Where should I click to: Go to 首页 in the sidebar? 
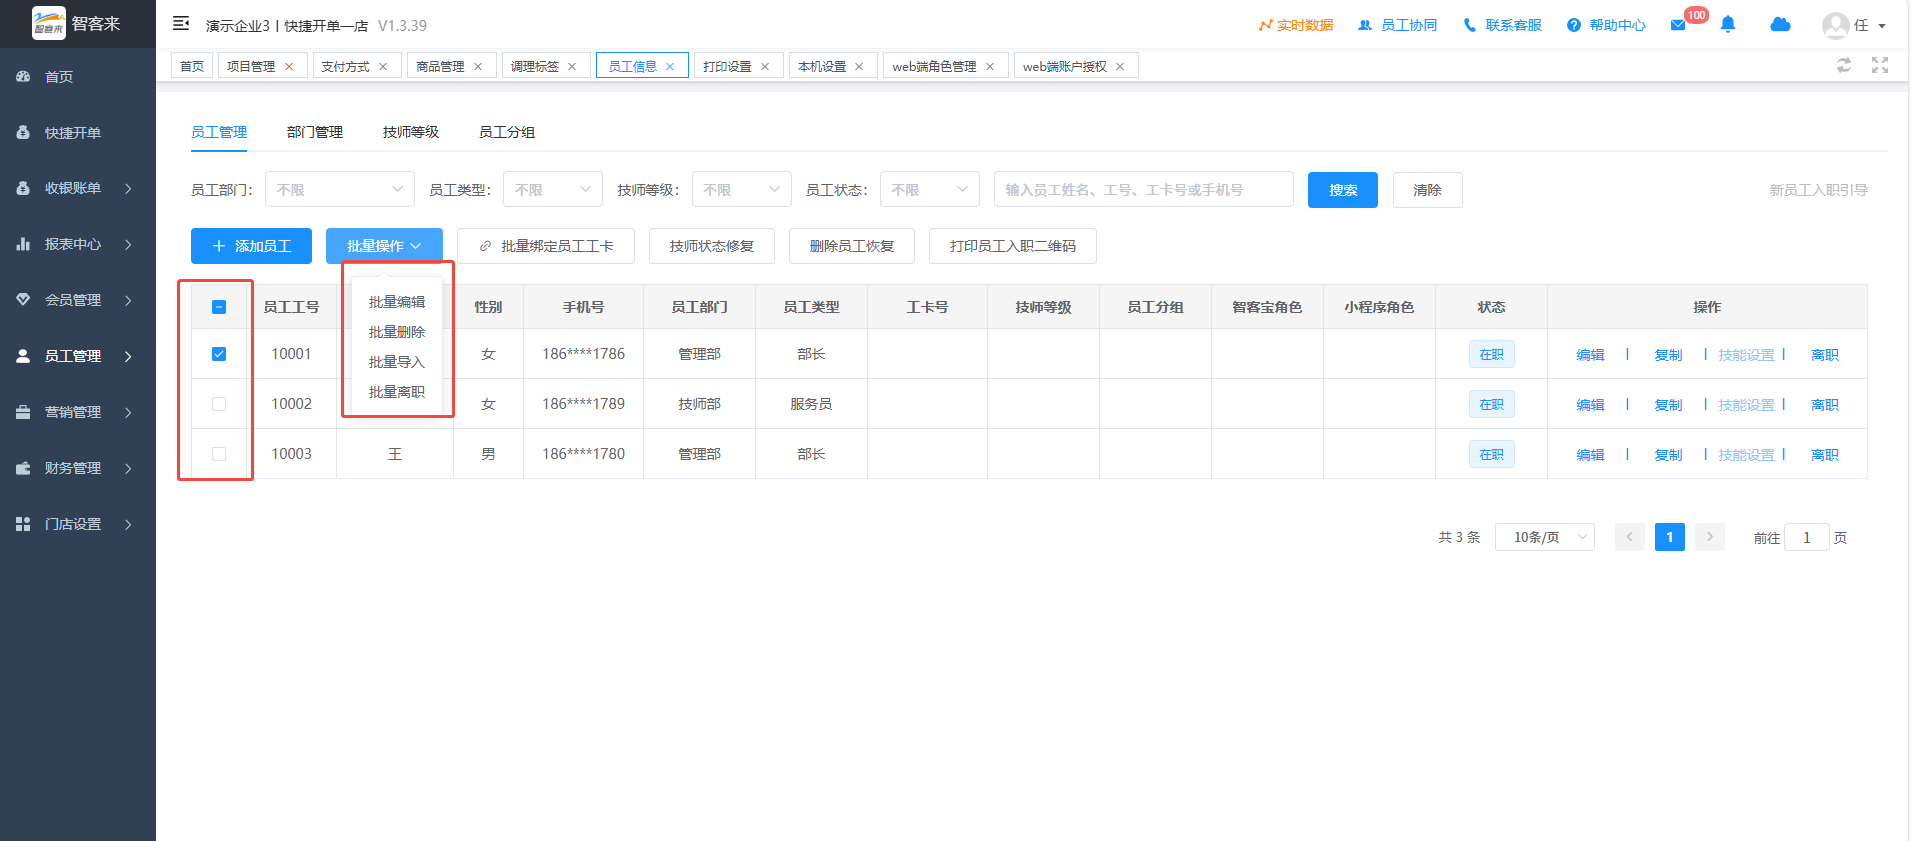[x=78, y=76]
